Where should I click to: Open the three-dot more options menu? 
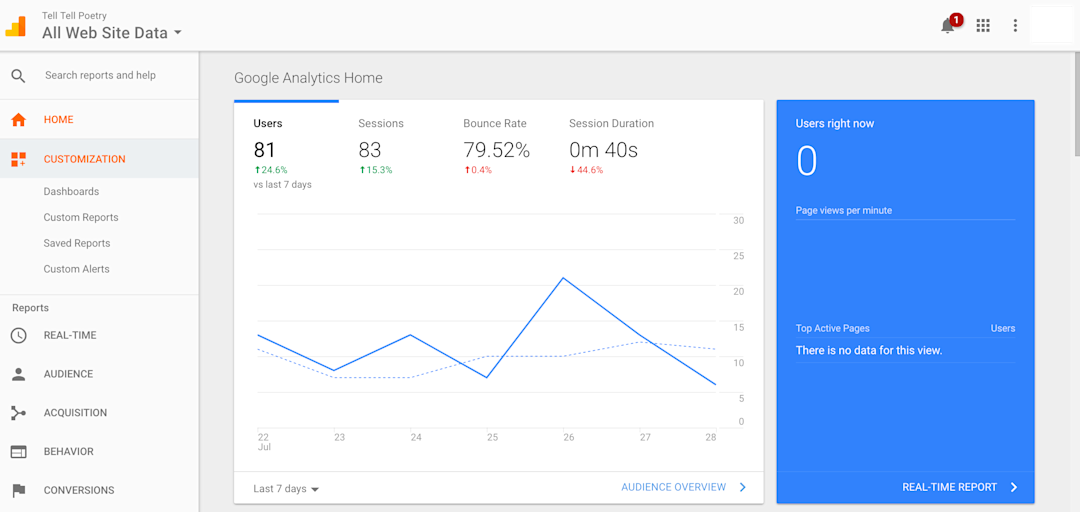(1015, 25)
